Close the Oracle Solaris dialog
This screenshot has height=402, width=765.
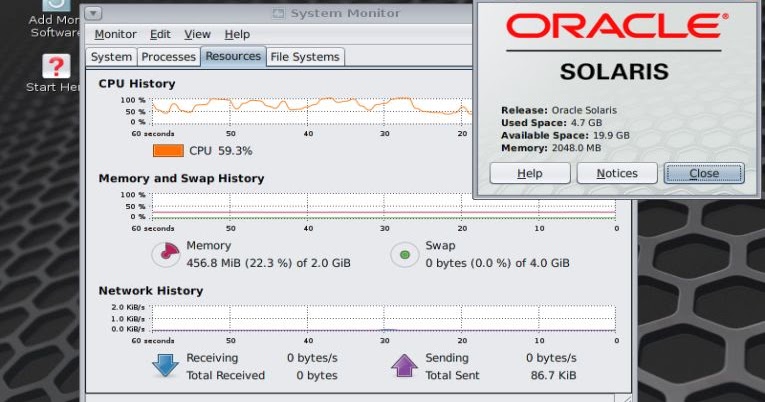[x=704, y=173]
